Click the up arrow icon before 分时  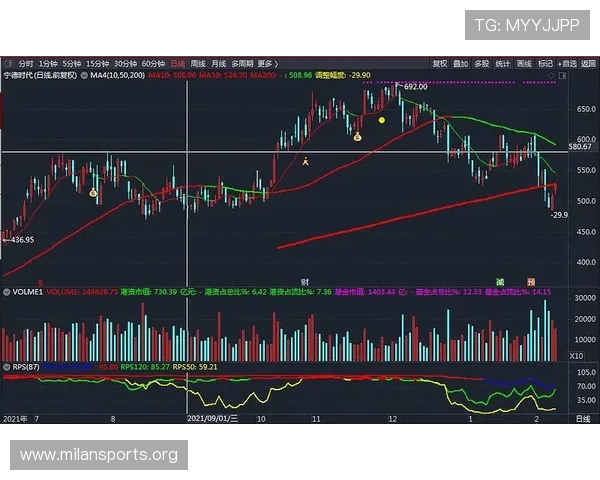click(8, 62)
